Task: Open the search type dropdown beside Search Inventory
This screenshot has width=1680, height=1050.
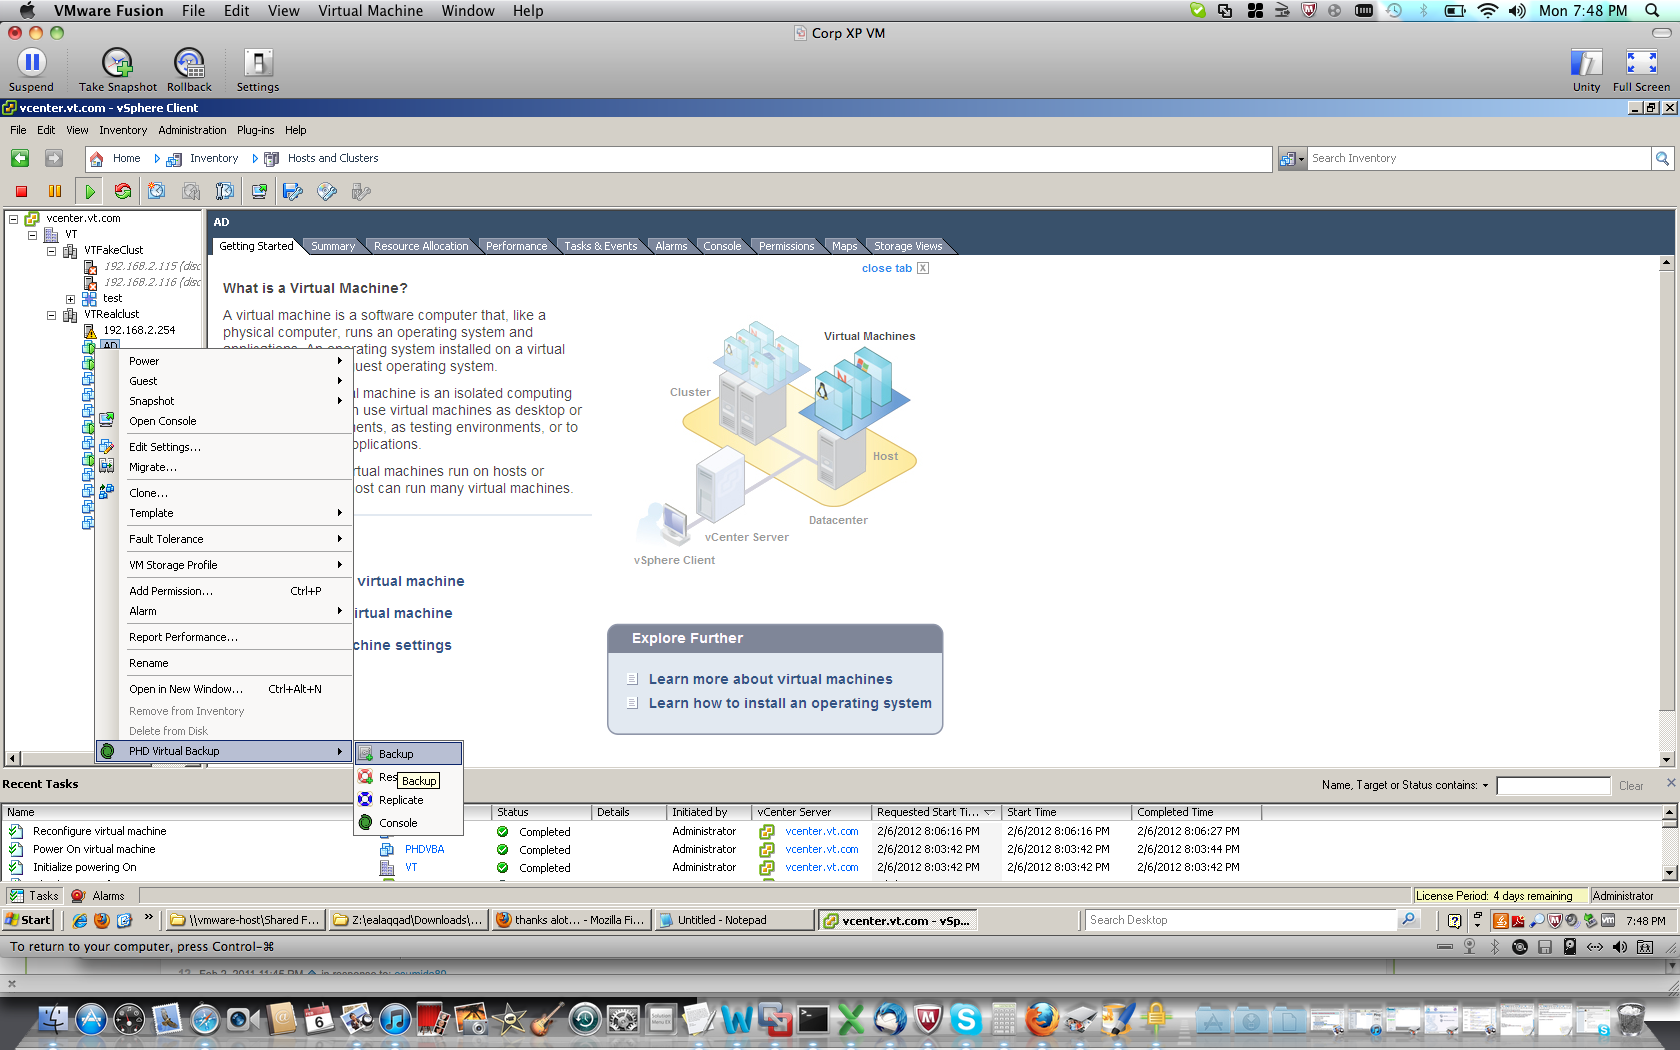Action: tap(1292, 158)
